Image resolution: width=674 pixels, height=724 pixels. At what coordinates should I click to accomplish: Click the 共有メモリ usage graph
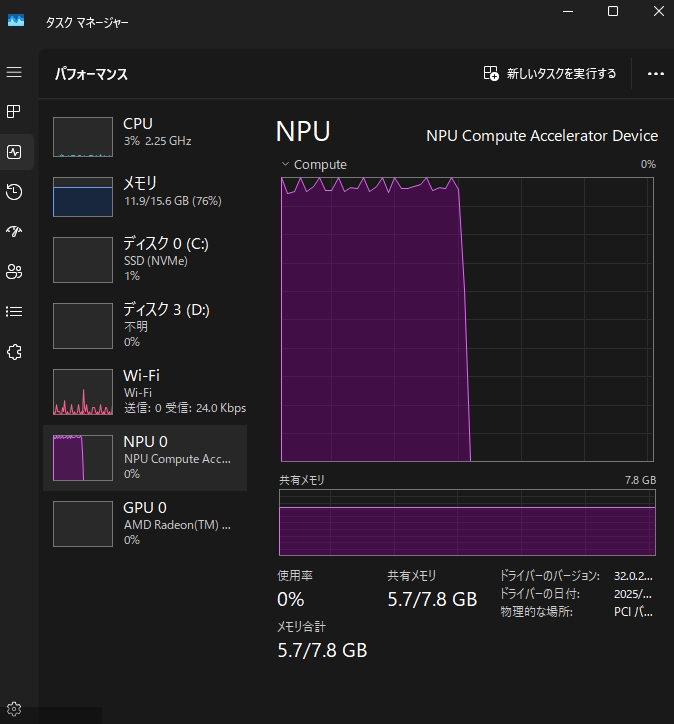tap(467, 522)
